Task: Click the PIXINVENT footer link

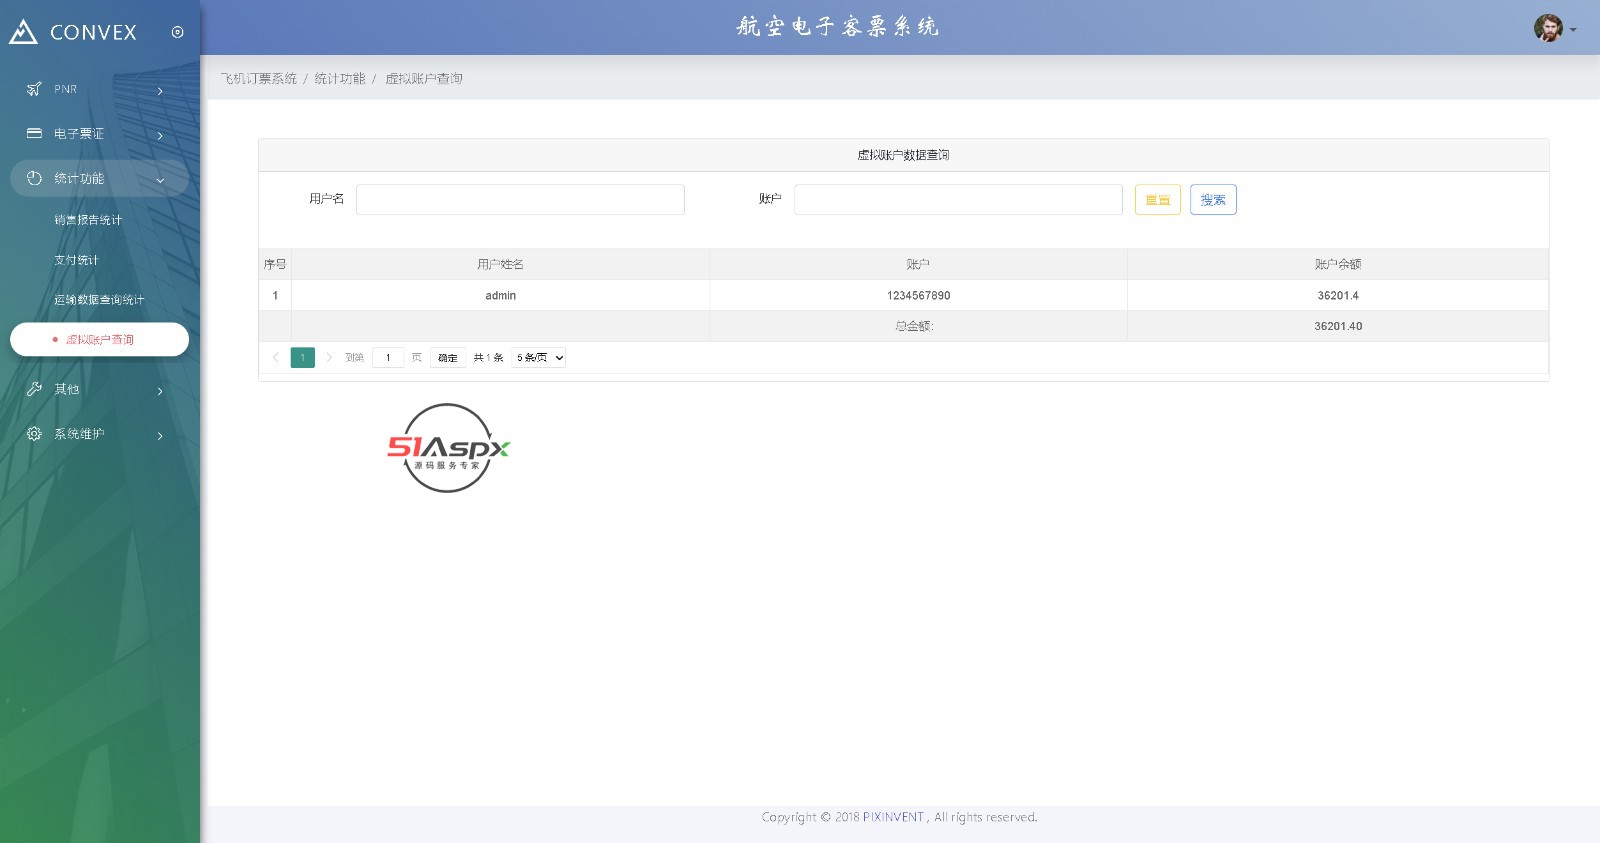Action: click(x=893, y=817)
